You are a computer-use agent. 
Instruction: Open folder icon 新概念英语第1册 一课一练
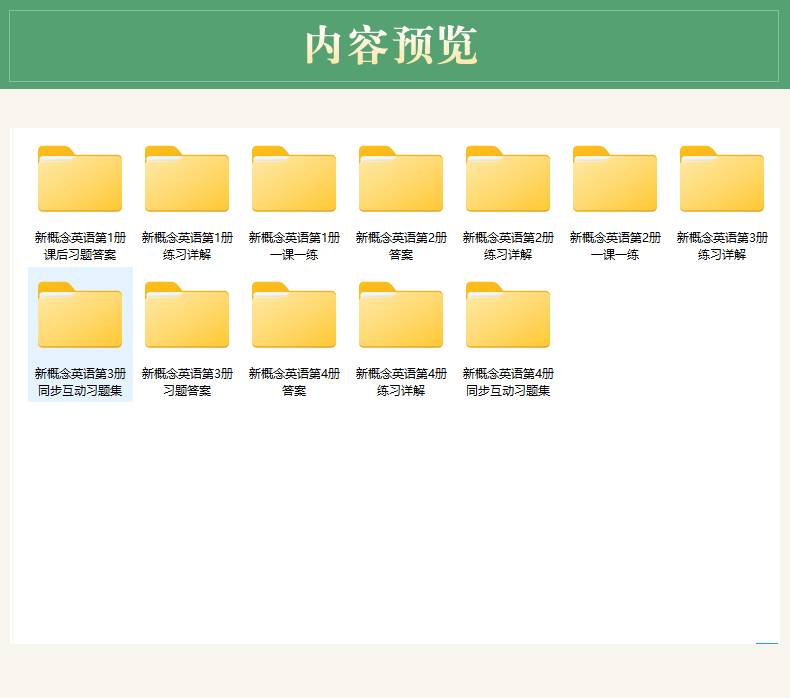[294, 179]
